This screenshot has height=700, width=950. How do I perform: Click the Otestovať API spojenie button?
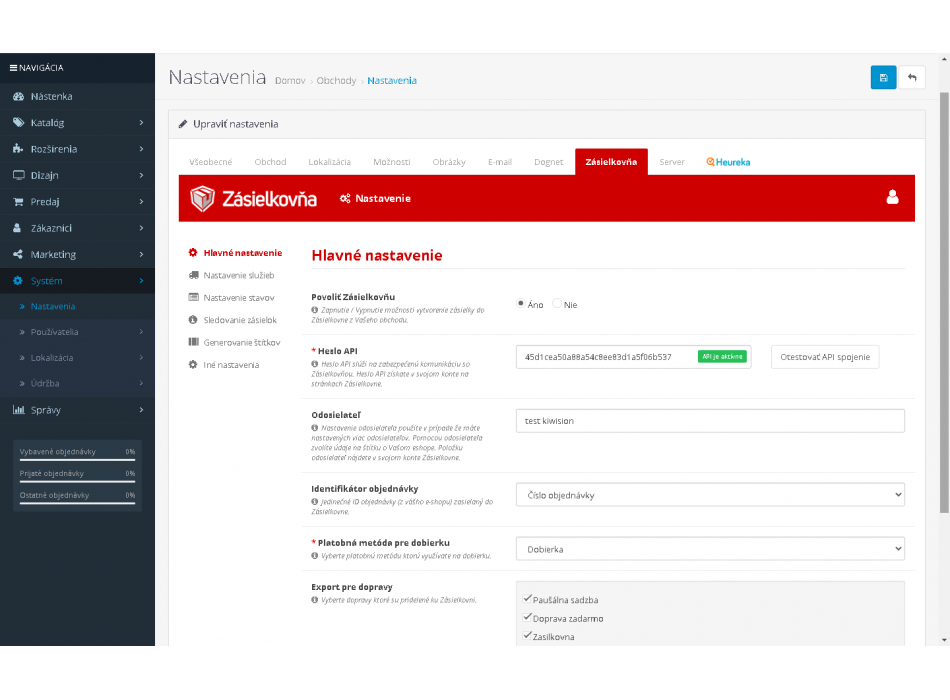coord(825,357)
